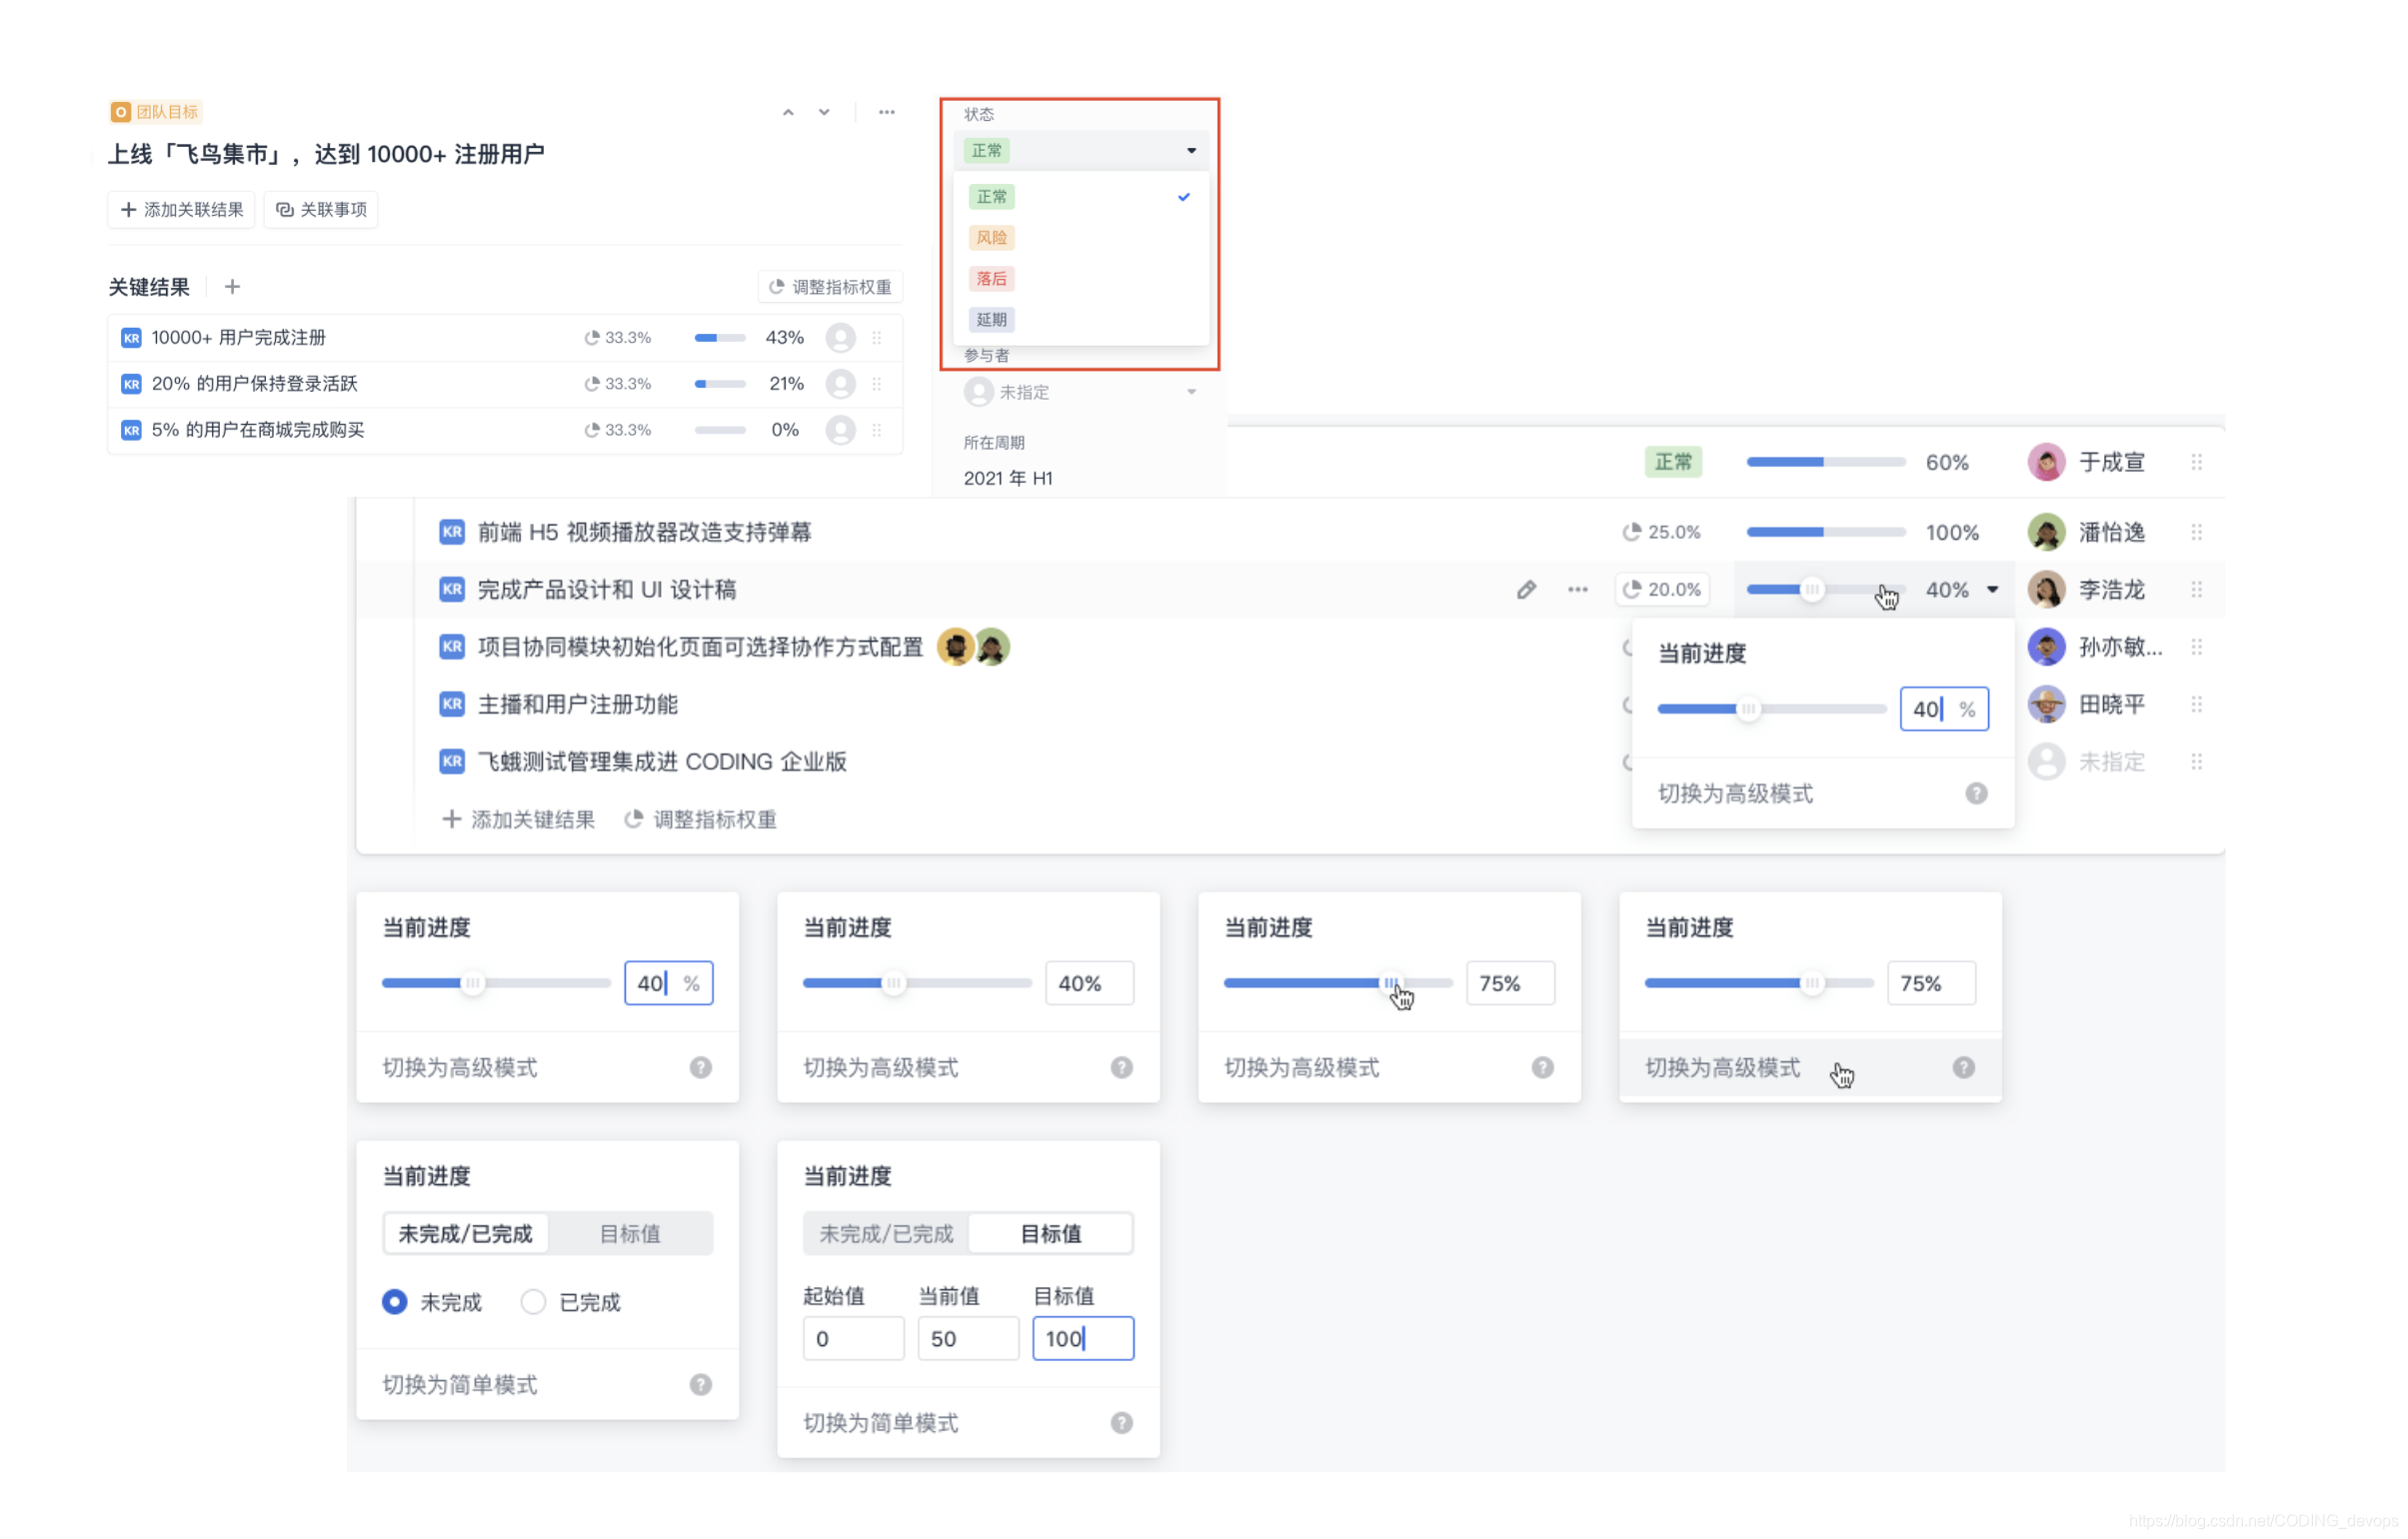Click the 目标值 input containing 100
Image resolution: width=2408 pixels, height=1539 pixels.
(1083, 1338)
